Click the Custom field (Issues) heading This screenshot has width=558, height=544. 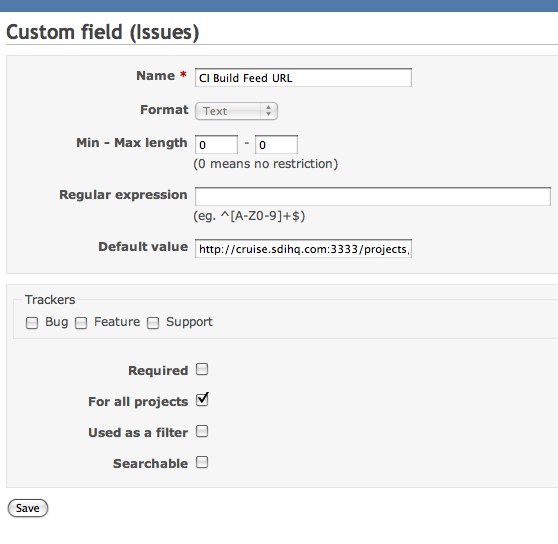pos(102,32)
